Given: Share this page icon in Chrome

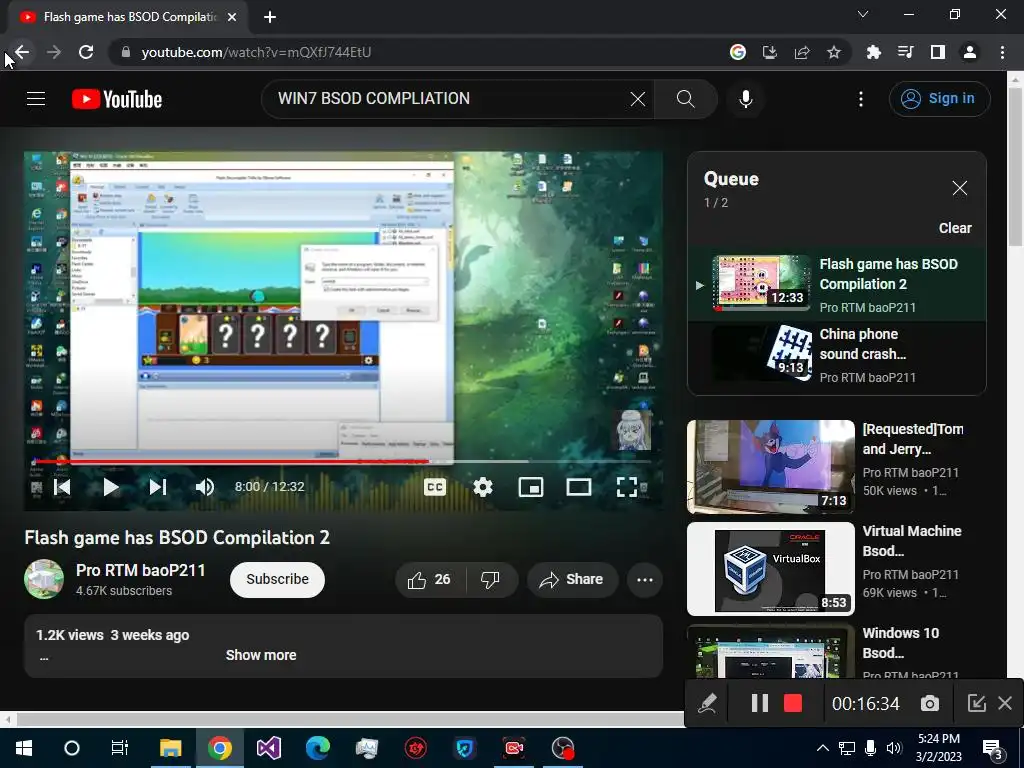Looking at the screenshot, I should click(802, 52).
